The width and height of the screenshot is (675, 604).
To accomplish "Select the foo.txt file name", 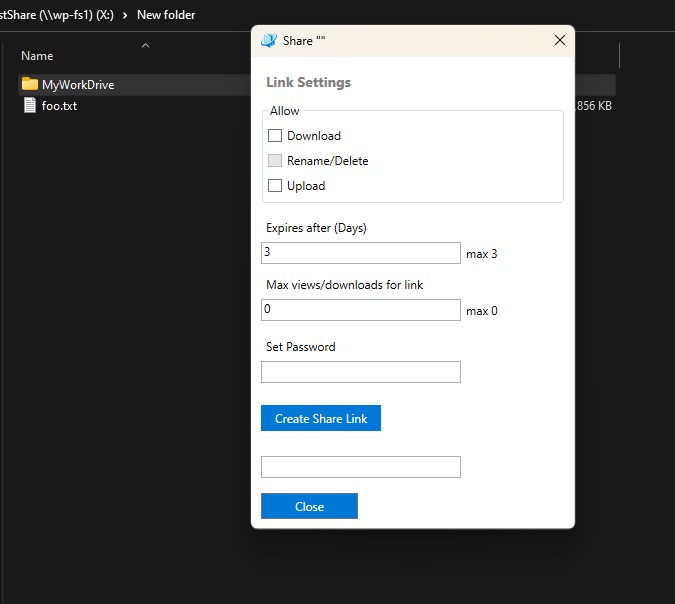I will [59, 105].
